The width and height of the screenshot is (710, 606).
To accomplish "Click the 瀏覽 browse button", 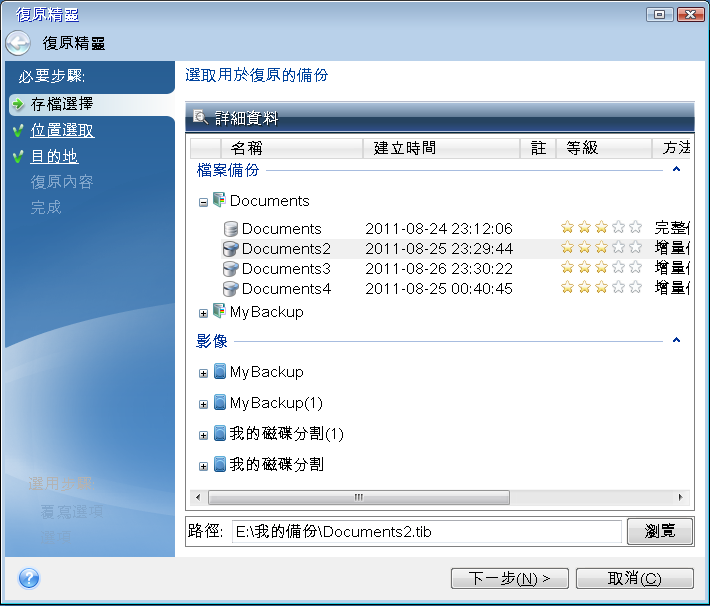I will pyautogui.click(x=659, y=531).
